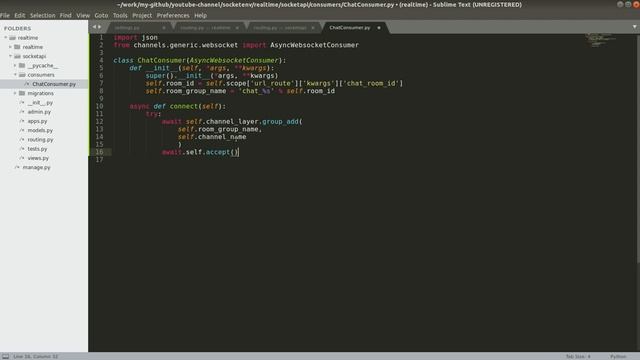The height and width of the screenshot is (360, 640).
Task: Expand the __pycache__ folder arrow
Action: pyautogui.click(x=15, y=65)
